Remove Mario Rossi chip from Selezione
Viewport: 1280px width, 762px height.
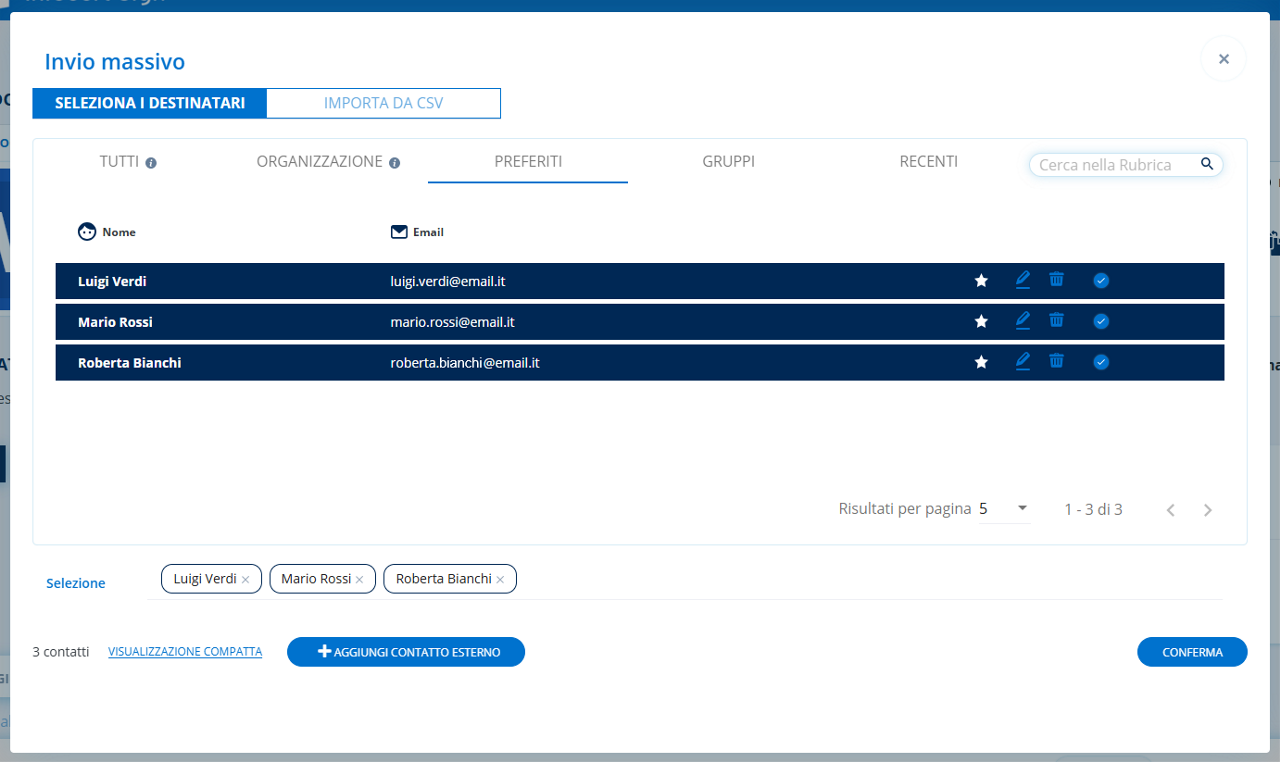pos(359,580)
